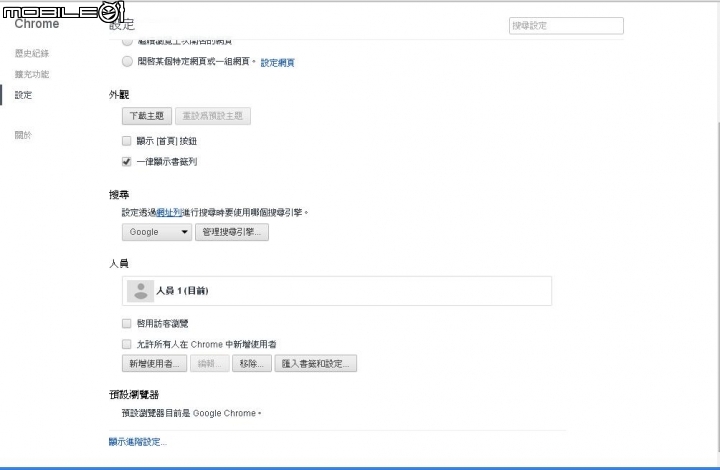Enable 顯示 [首頁] 按鈕 checkbox
Screen dimensions: 720x470
tap(127, 141)
